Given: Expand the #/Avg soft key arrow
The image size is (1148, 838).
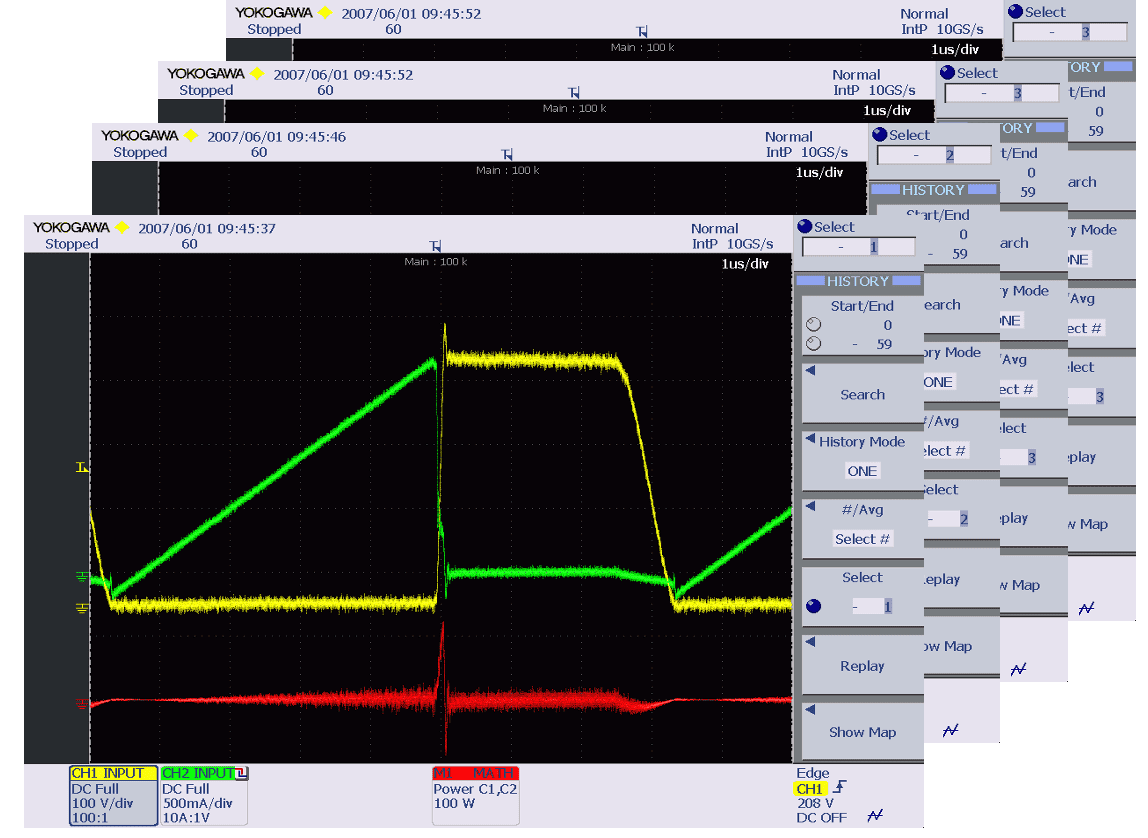Looking at the screenshot, I should pos(811,507).
